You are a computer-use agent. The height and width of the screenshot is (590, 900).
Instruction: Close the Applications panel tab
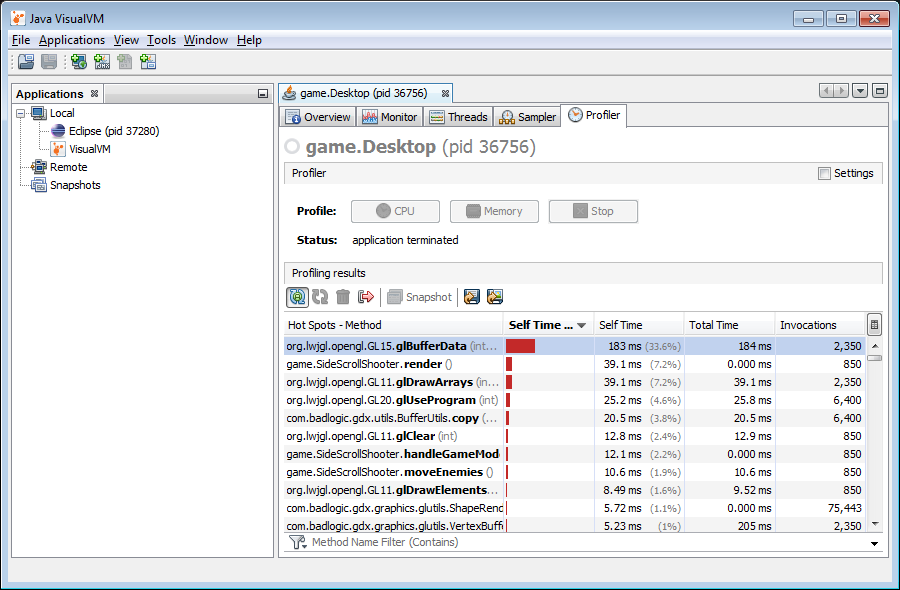[x=94, y=94]
